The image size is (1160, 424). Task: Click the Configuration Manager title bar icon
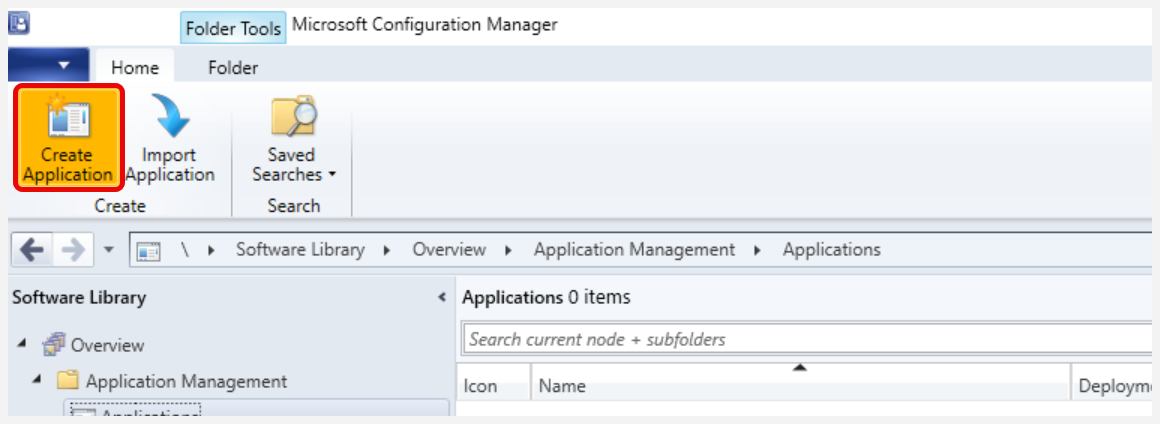[x=19, y=24]
